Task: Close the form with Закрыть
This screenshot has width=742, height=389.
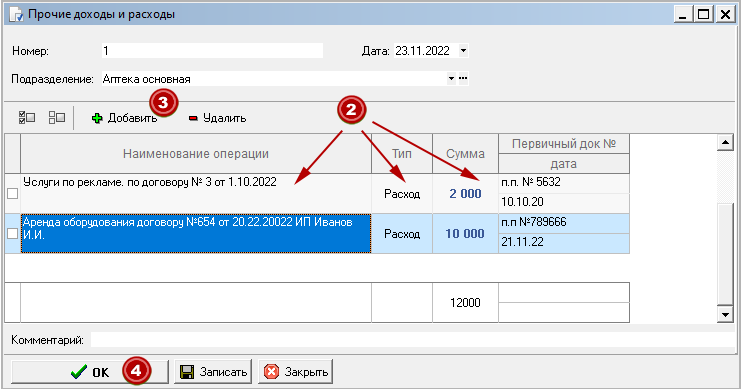Action: click(x=296, y=372)
